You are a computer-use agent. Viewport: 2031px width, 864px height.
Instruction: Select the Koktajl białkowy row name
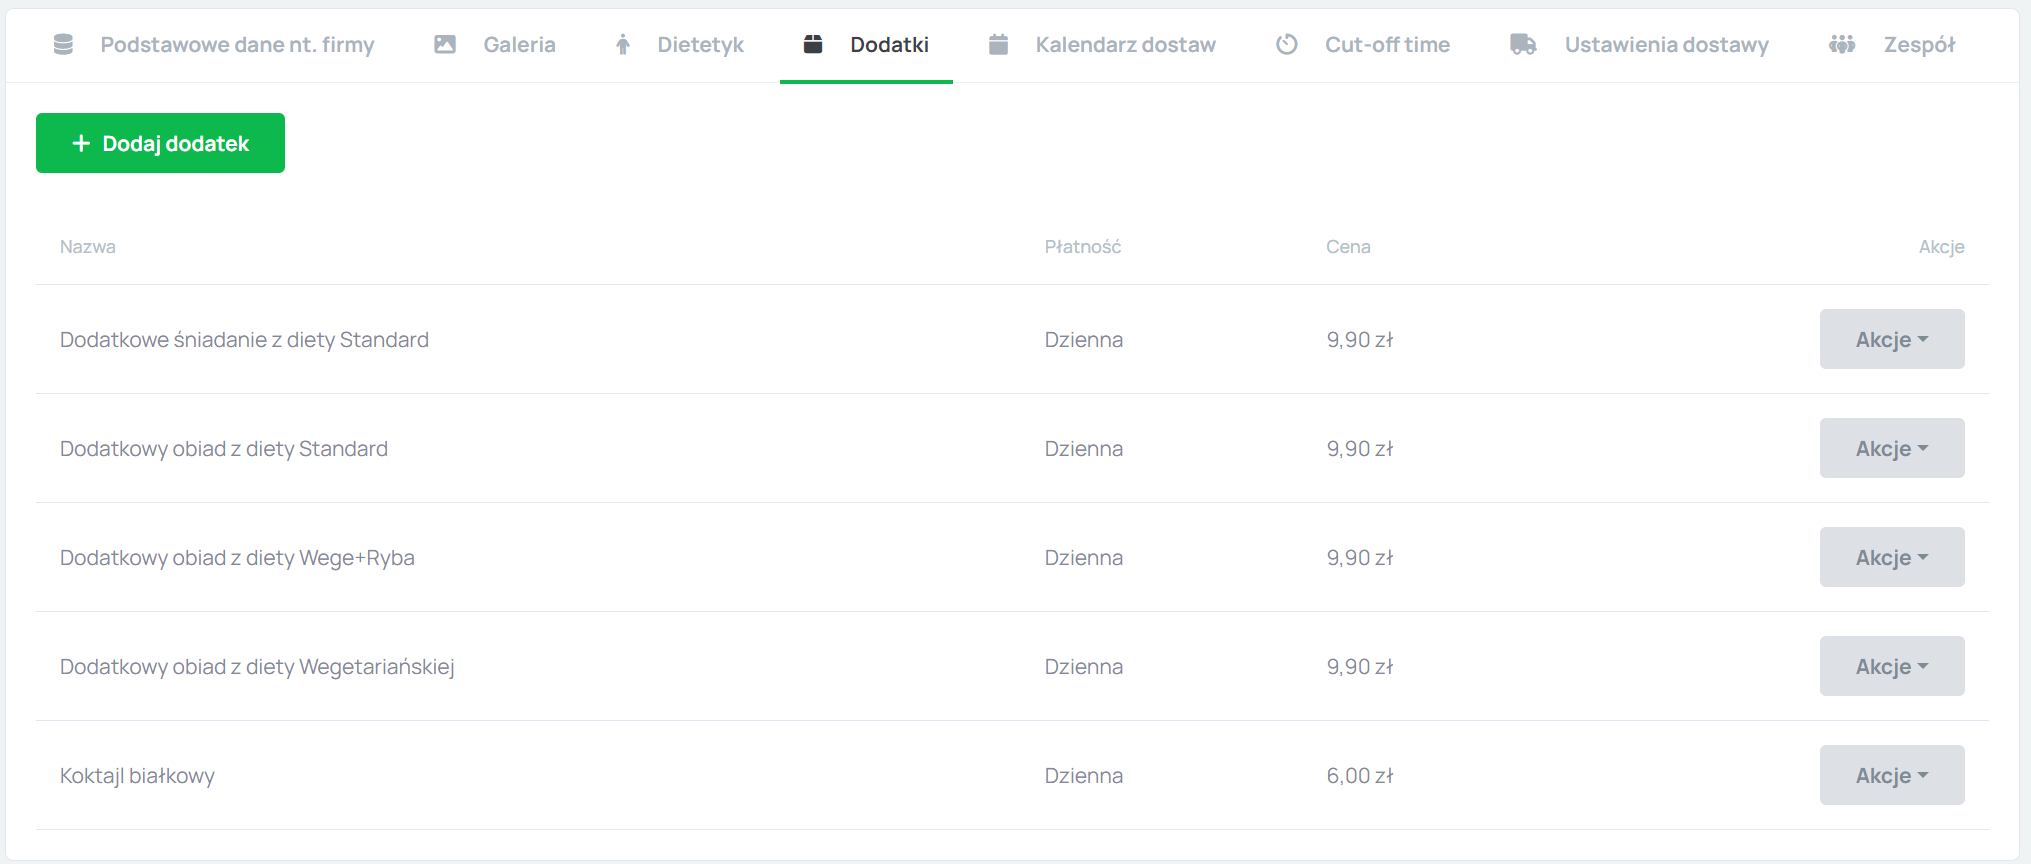[x=137, y=776]
